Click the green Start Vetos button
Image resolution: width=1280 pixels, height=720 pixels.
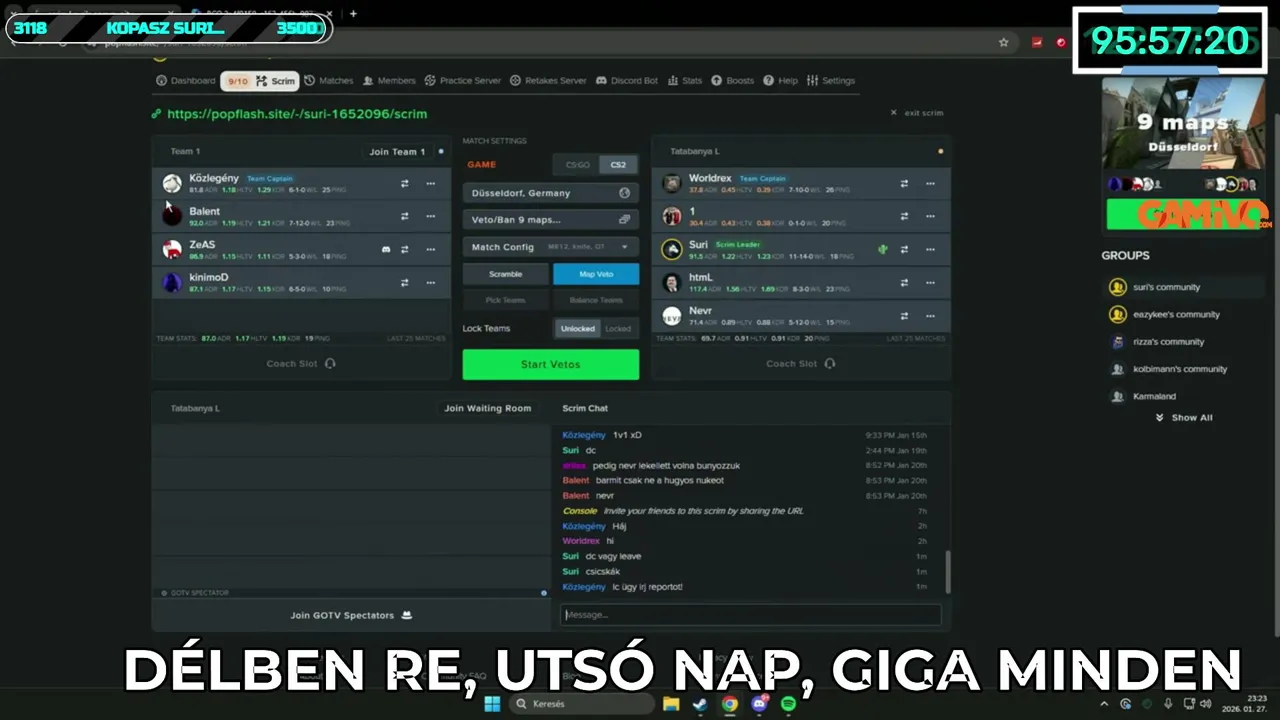coord(551,364)
